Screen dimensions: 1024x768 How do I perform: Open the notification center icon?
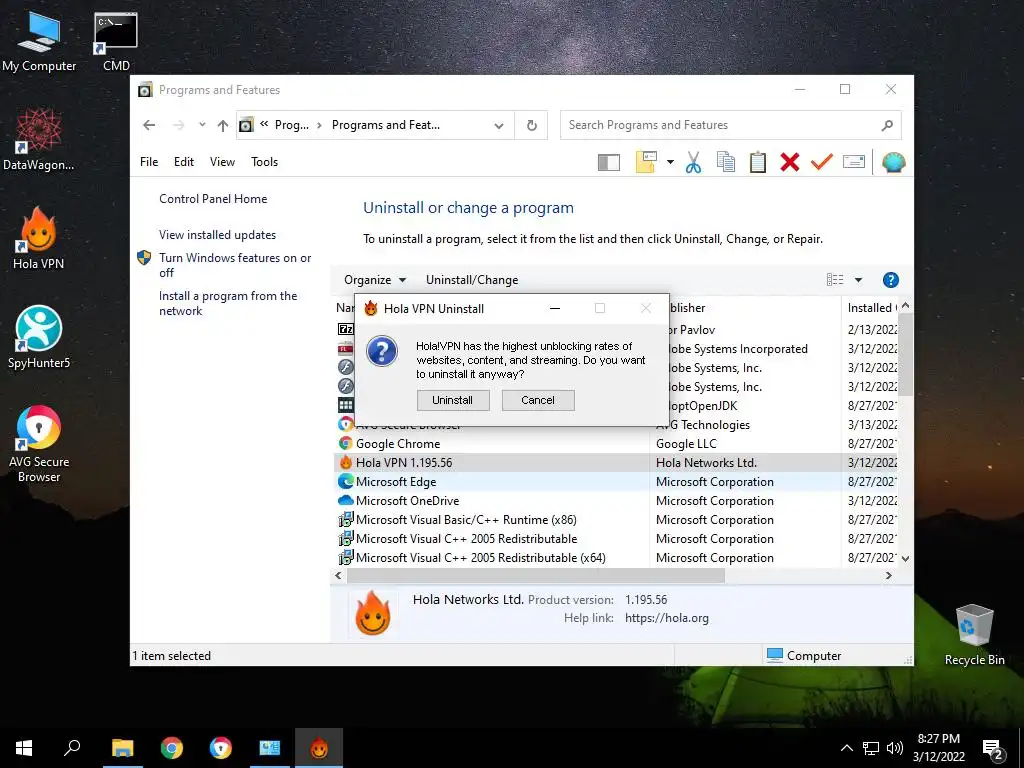pyautogui.click(x=993, y=749)
